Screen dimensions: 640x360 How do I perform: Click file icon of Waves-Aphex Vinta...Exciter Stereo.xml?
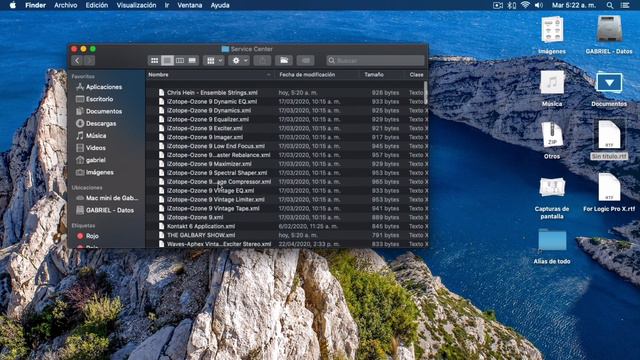tap(162, 244)
